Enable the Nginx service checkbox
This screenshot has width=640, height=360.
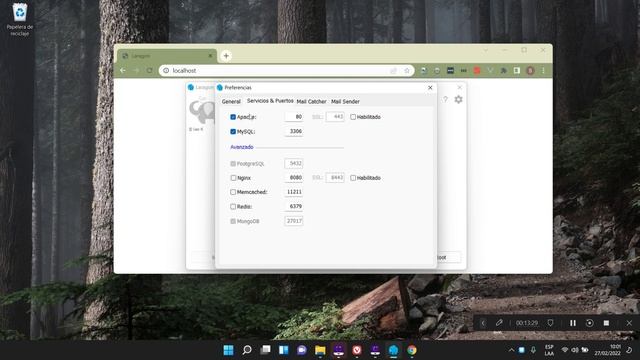point(233,178)
